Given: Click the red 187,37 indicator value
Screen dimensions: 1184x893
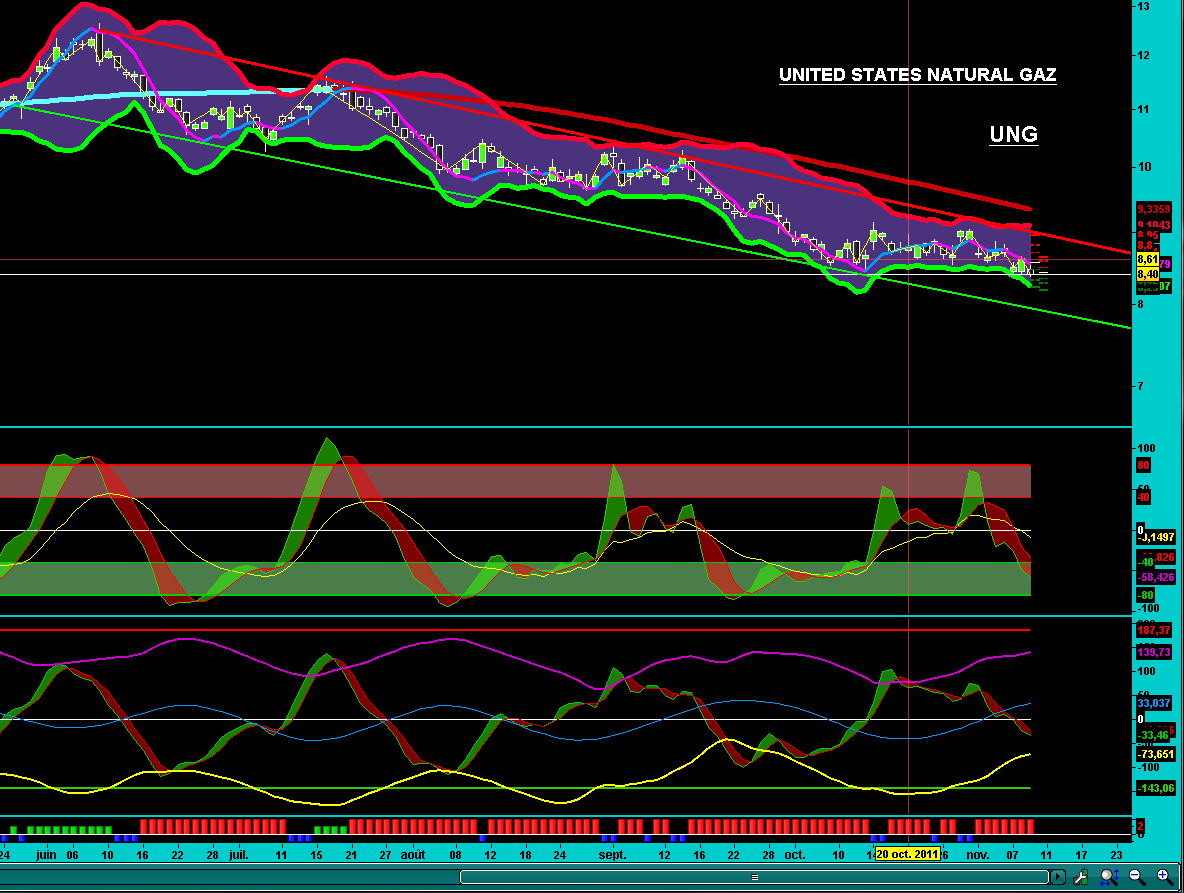Looking at the screenshot, I should click(1154, 630).
